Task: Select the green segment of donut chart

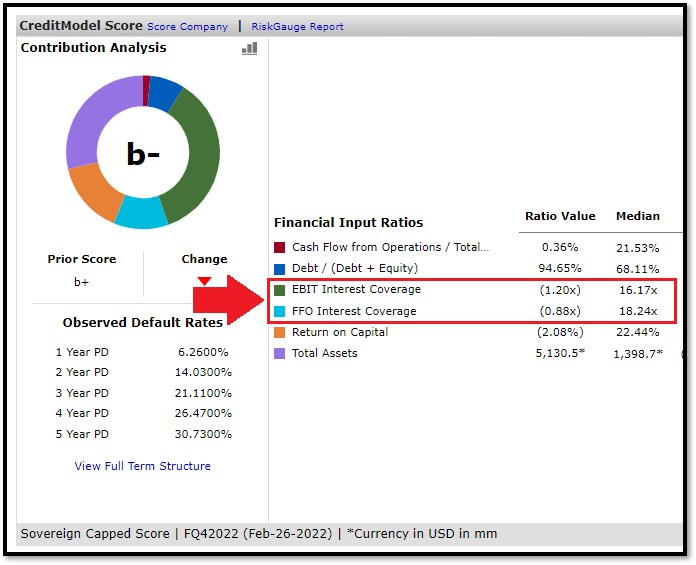Action: (x=198, y=150)
